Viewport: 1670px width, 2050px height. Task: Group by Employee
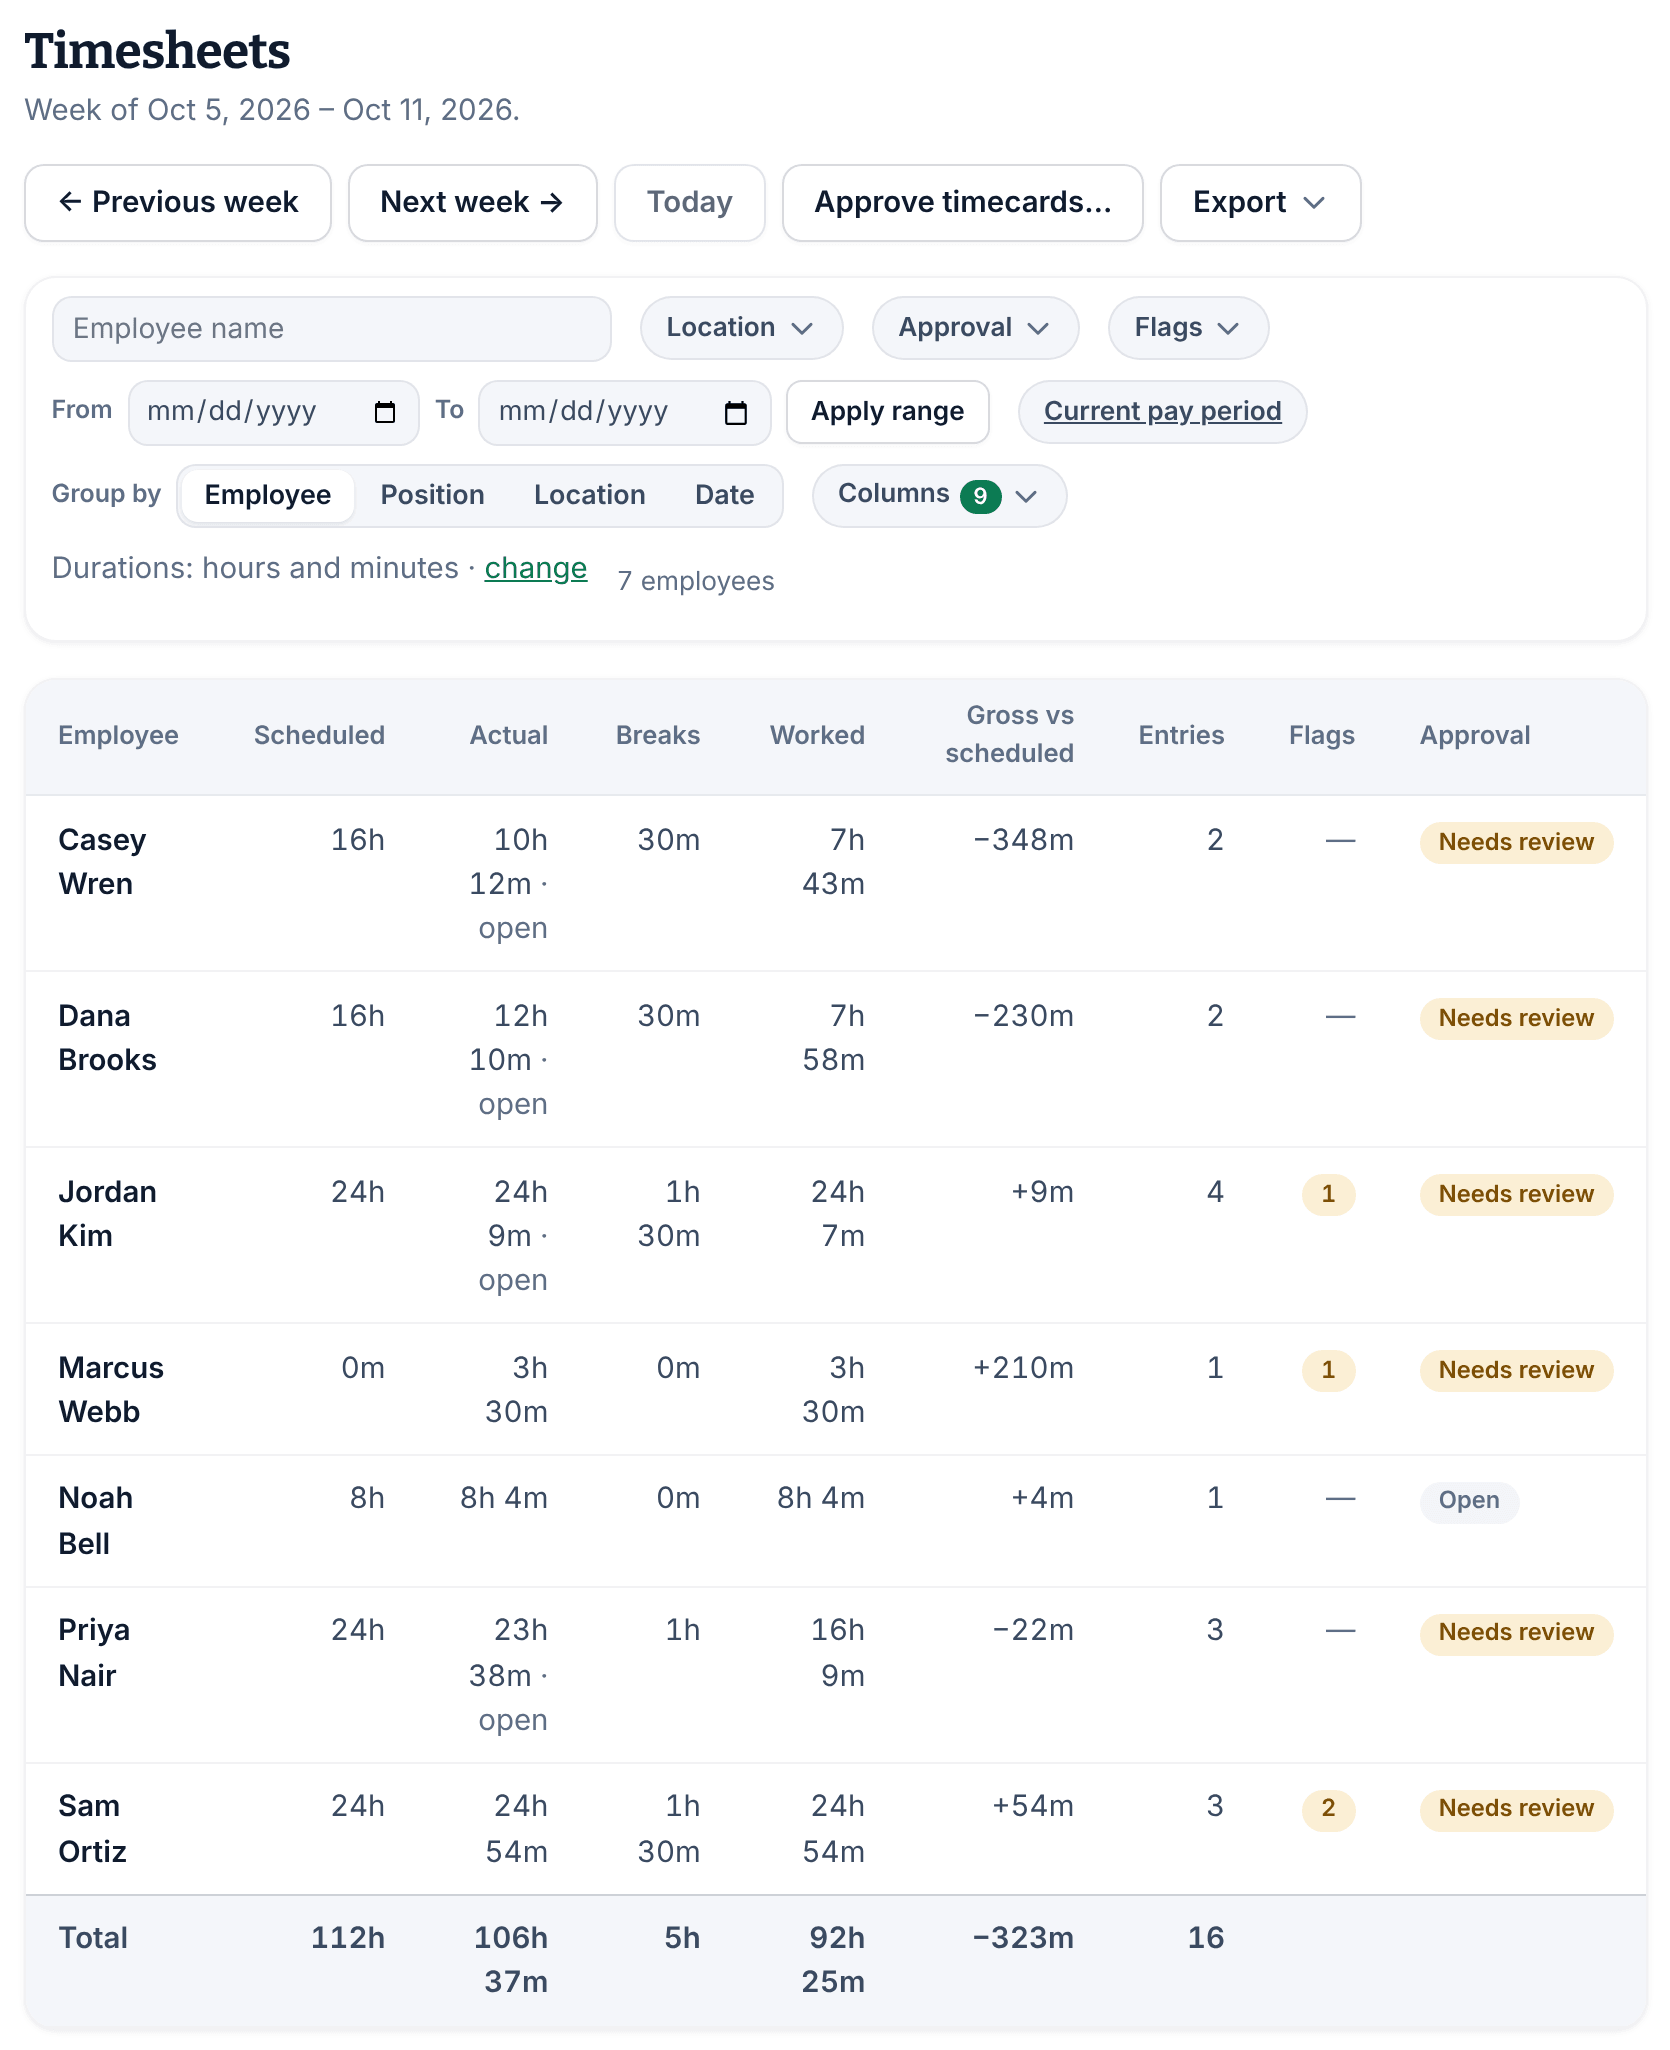pyautogui.click(x=268, y=496)
